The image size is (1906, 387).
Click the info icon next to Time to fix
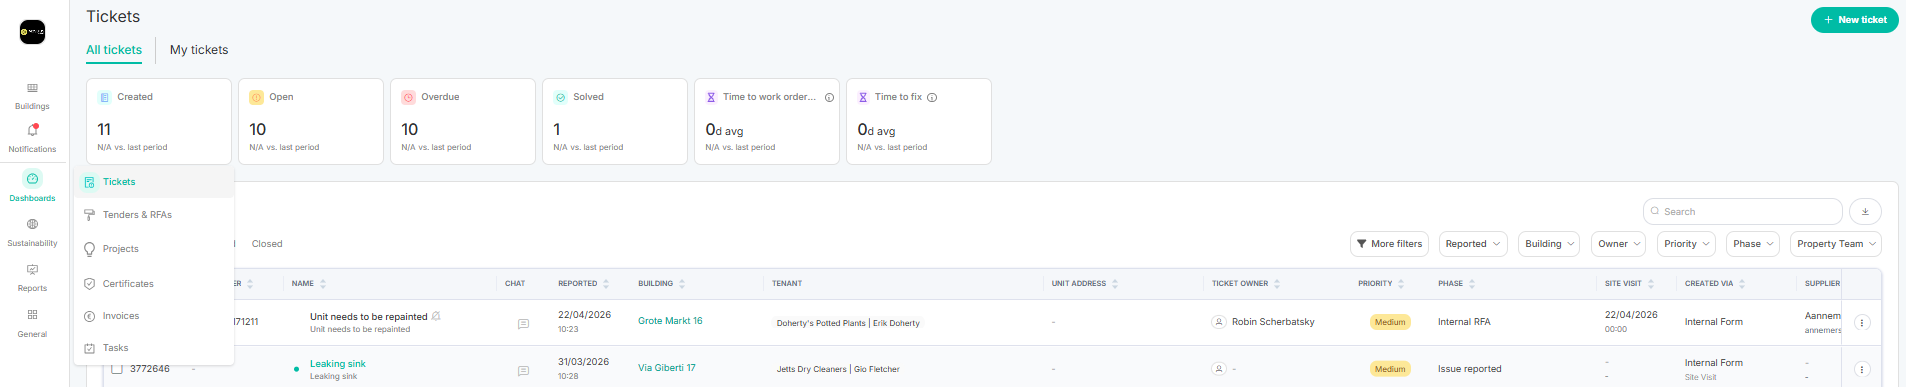932,97
